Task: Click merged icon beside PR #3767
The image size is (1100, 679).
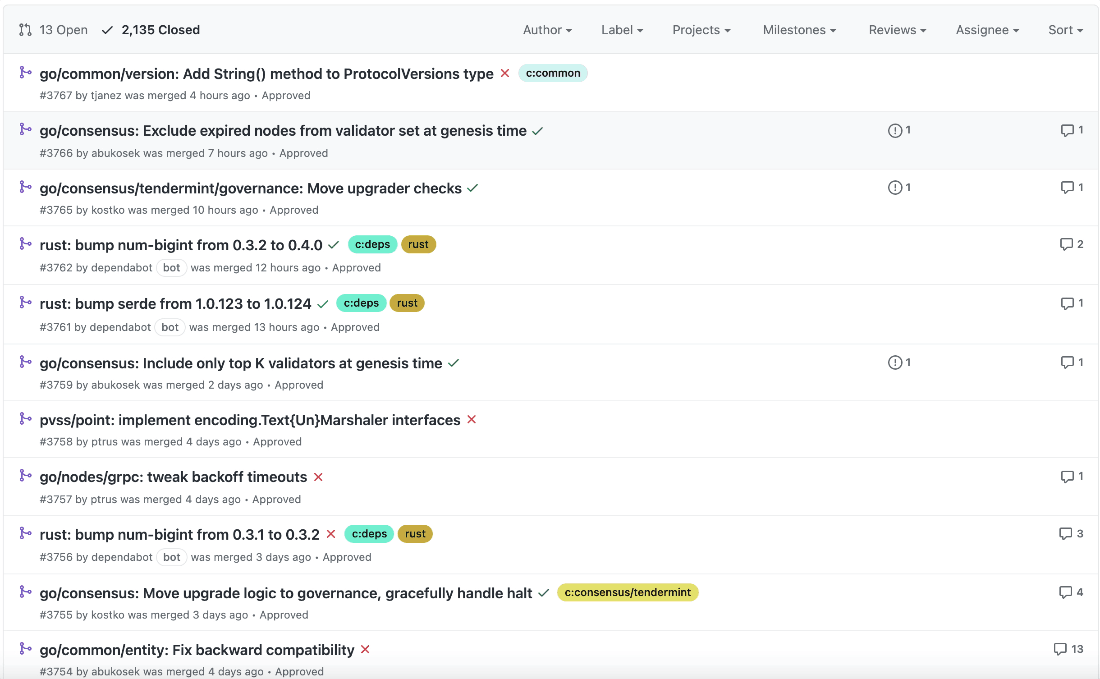Action: (x=25, y=72)
